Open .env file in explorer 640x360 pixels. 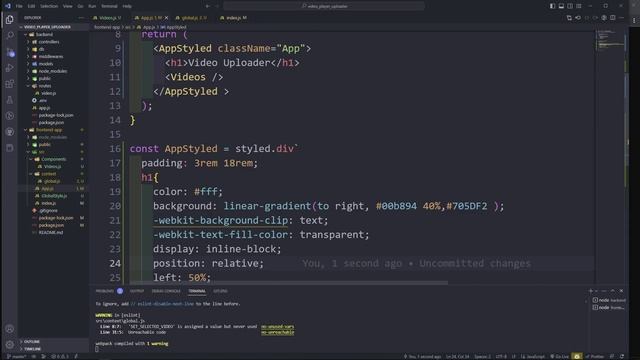click(53, 100)
